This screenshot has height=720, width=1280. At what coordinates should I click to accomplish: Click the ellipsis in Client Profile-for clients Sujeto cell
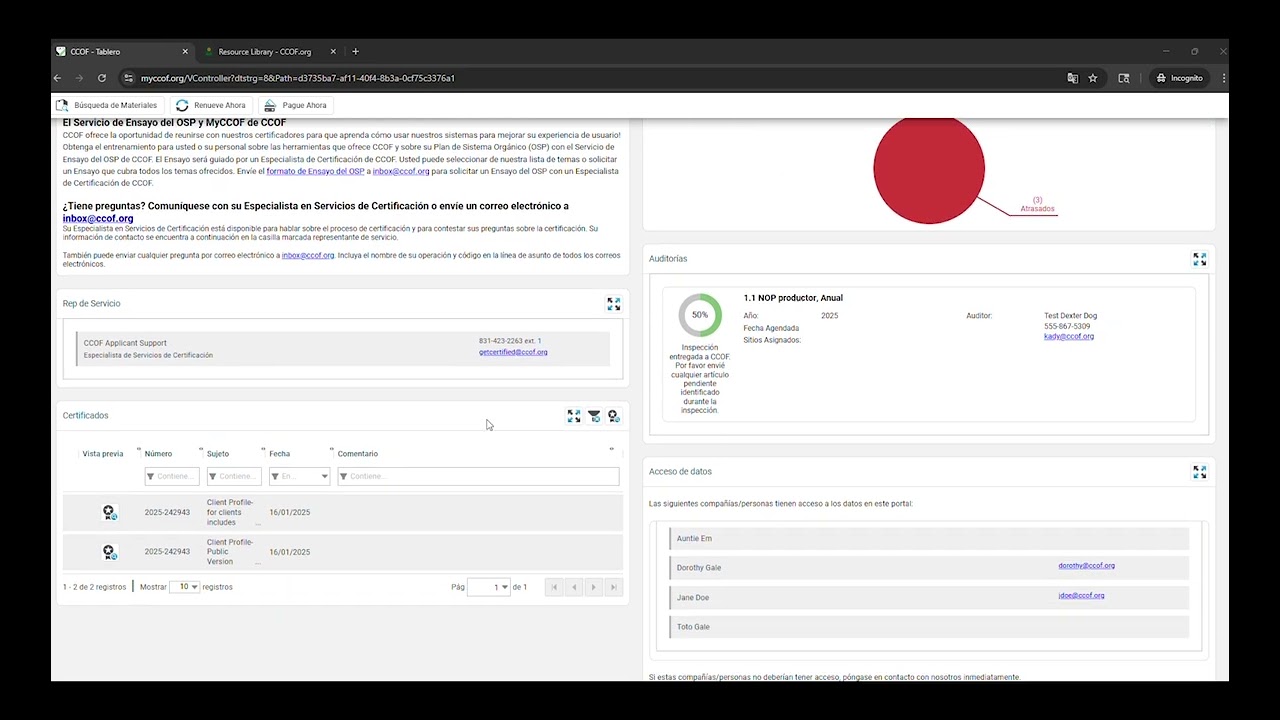[x=258, y=523]
